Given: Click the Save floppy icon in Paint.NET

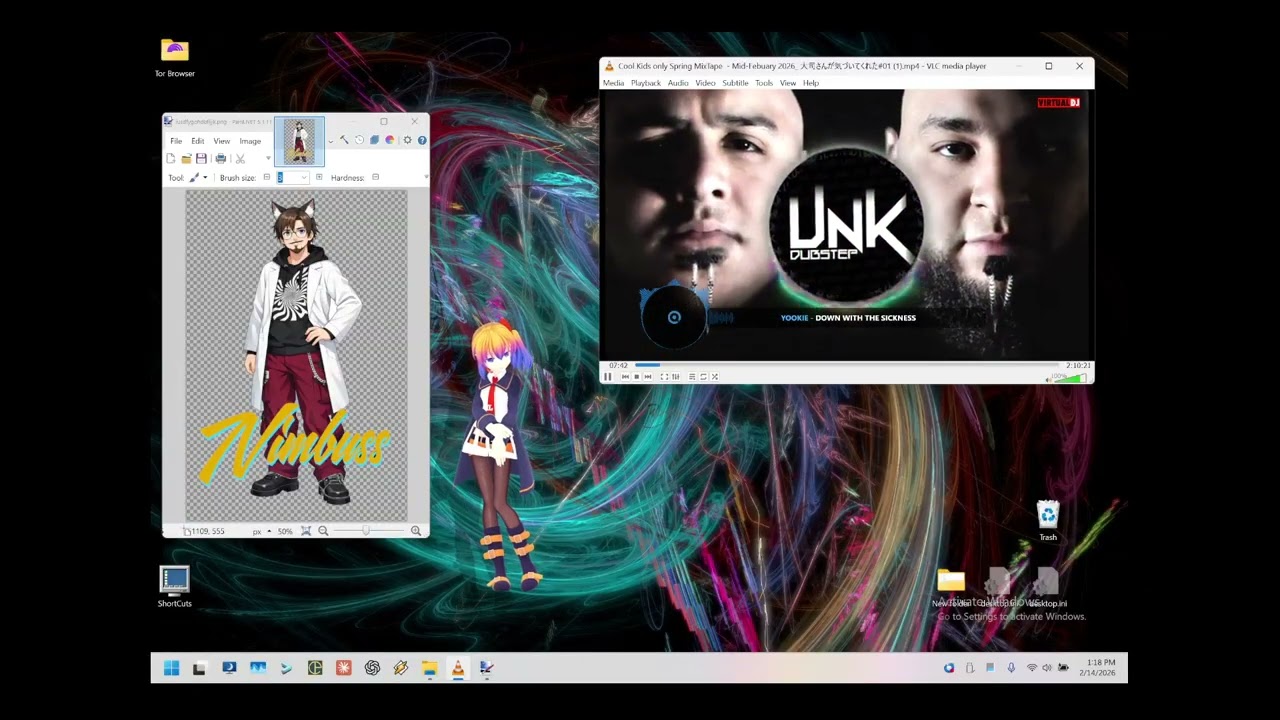Looking at the screenshot, I should point(201,158).
